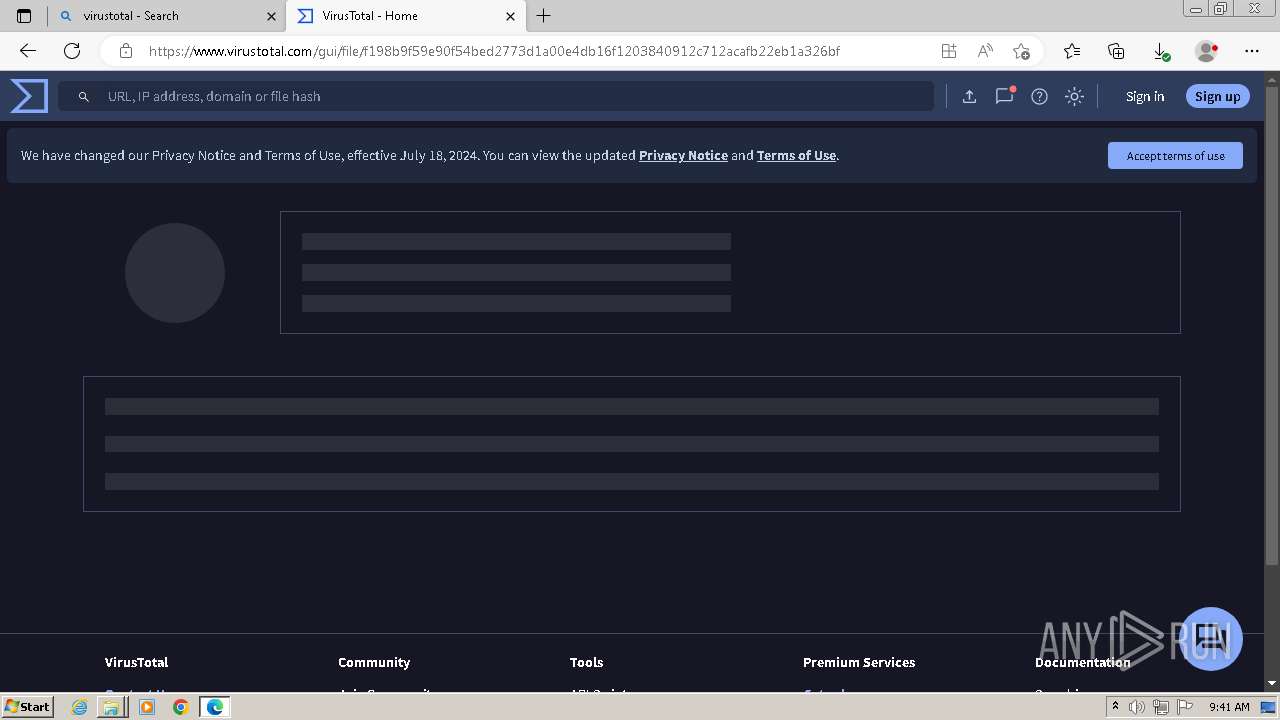Click the Tools footer heading
The height and width of the screenshot is (720, 1280).
pos(586,662)
